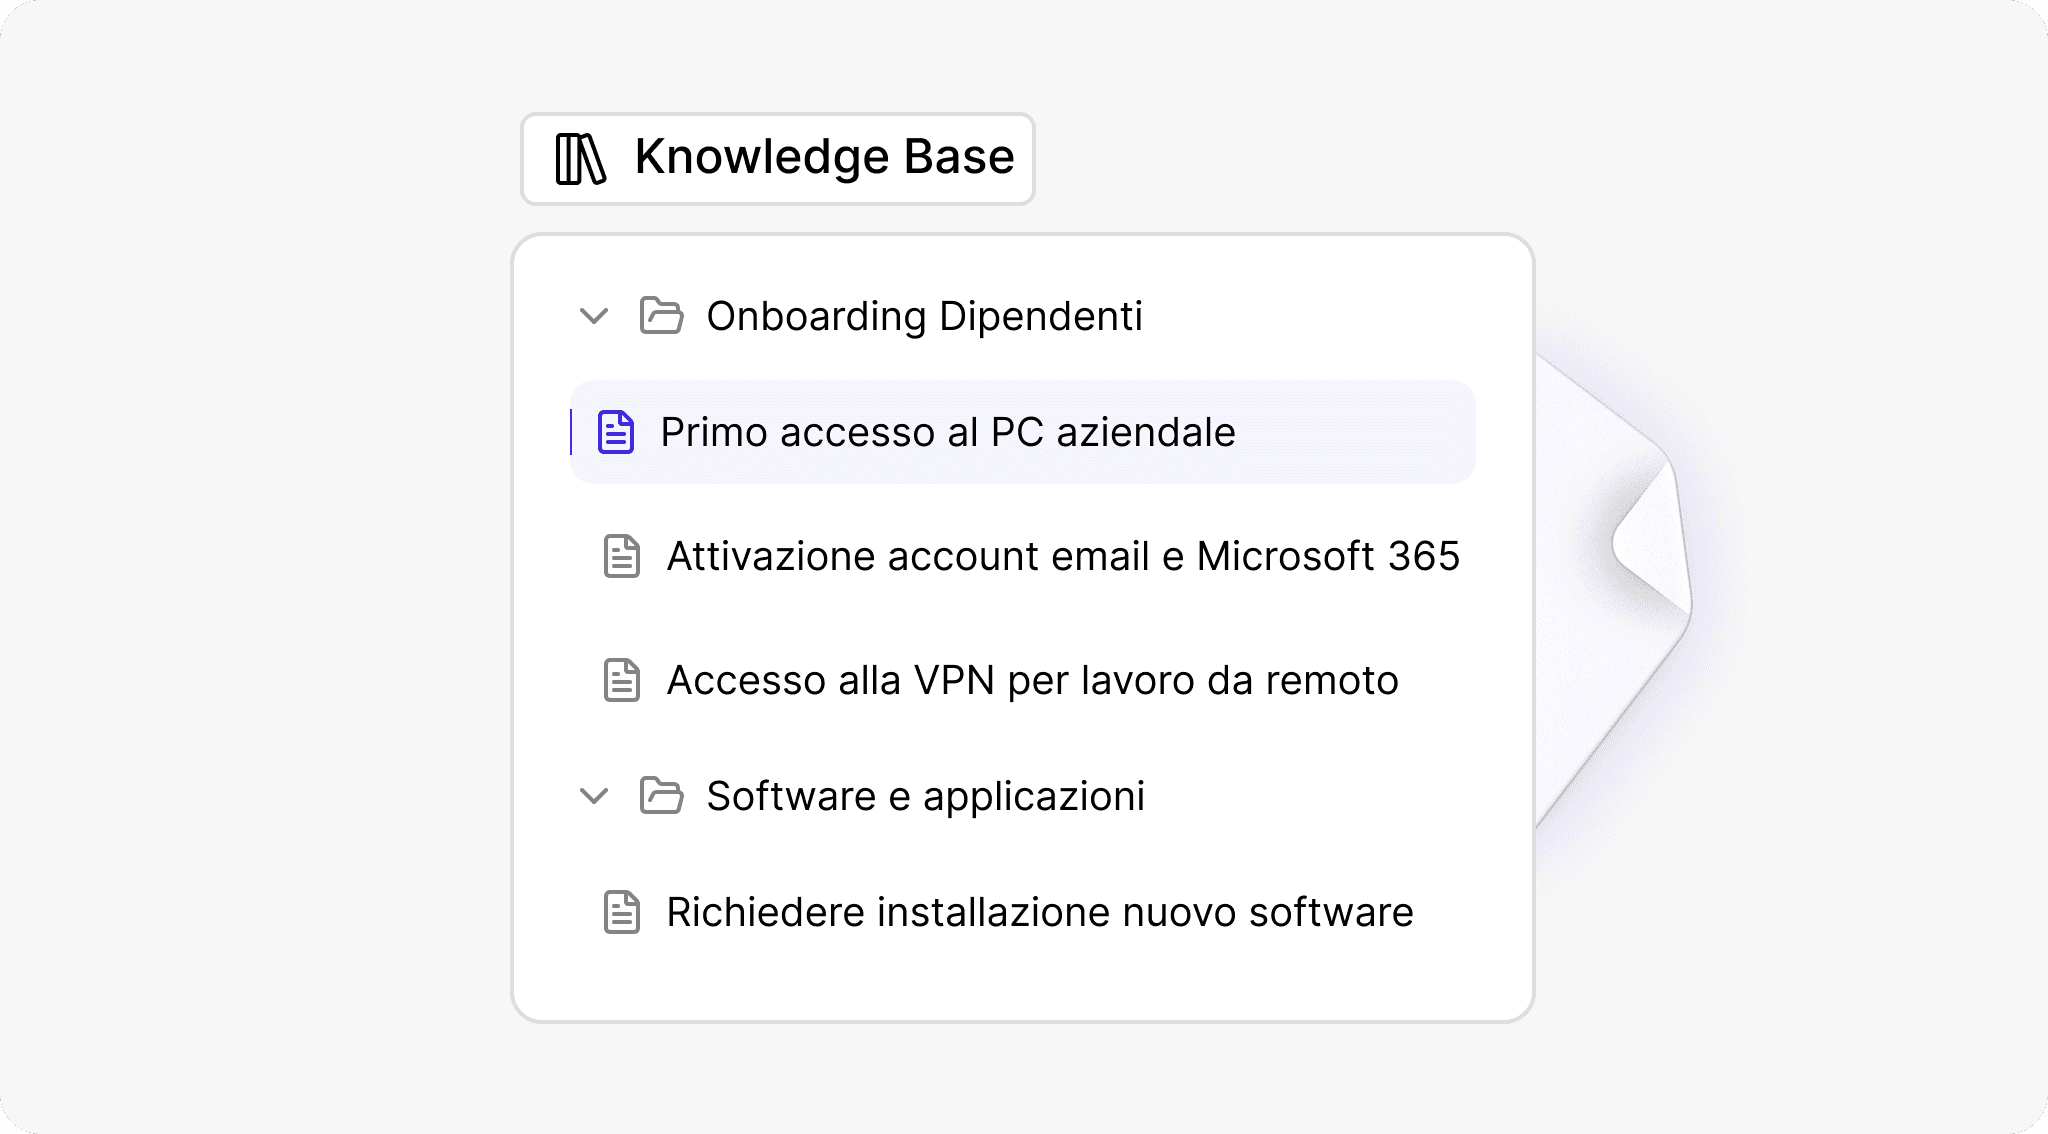Click the document icon next to Accesso alla VPN
This screenshot has width=2048, height=1134.
pyautogui.click(x=621, y=681)
